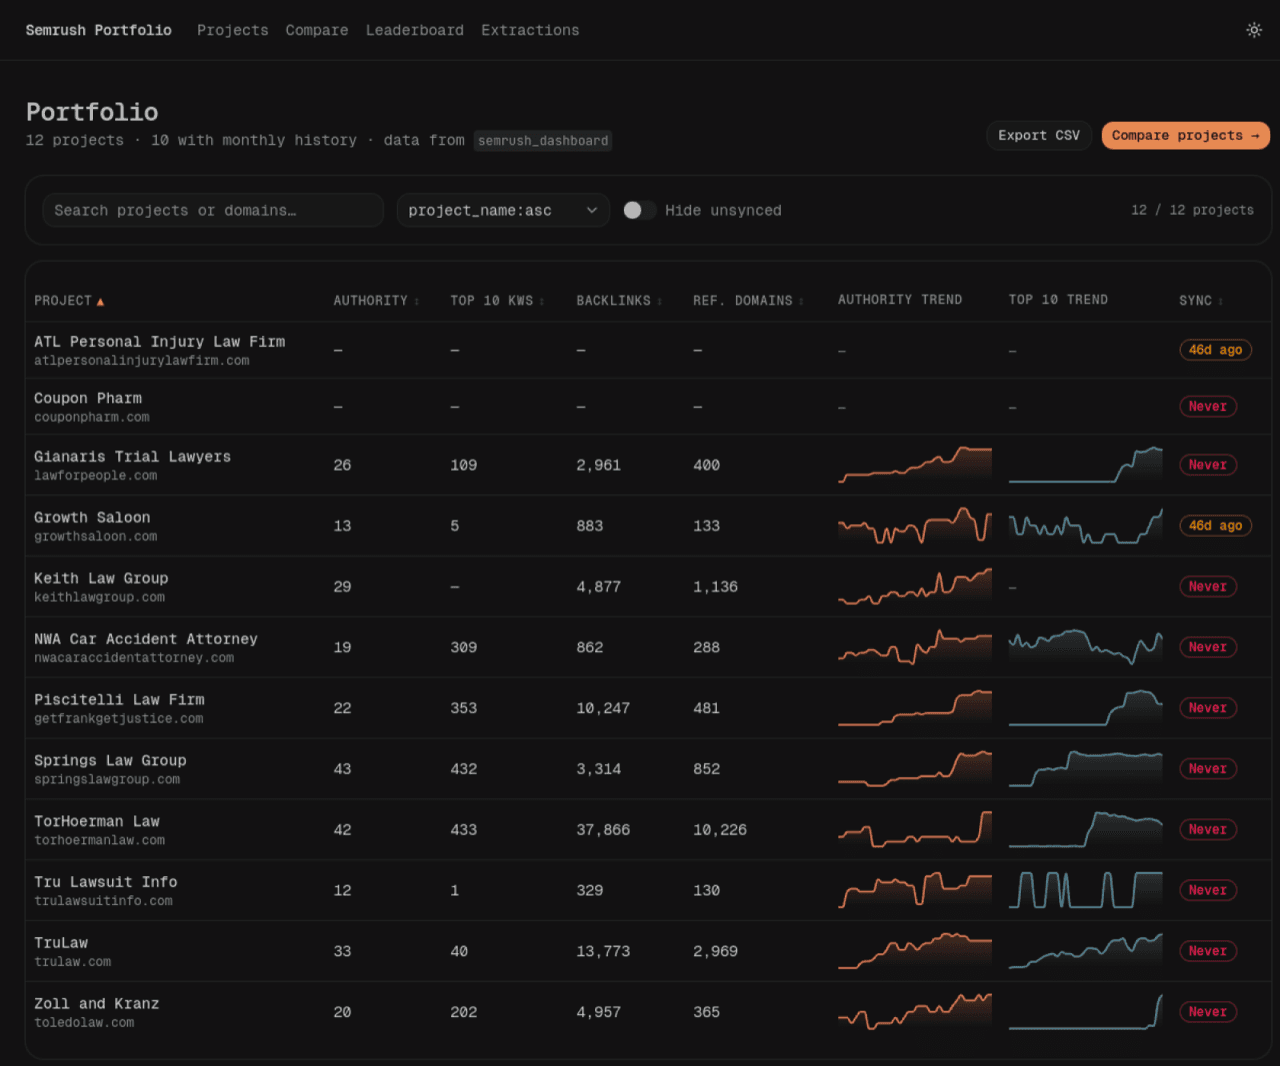1280x1066 pixels.
Task: Click the 46d ago badge for Growth Saloon
Action: (1215, 526)
